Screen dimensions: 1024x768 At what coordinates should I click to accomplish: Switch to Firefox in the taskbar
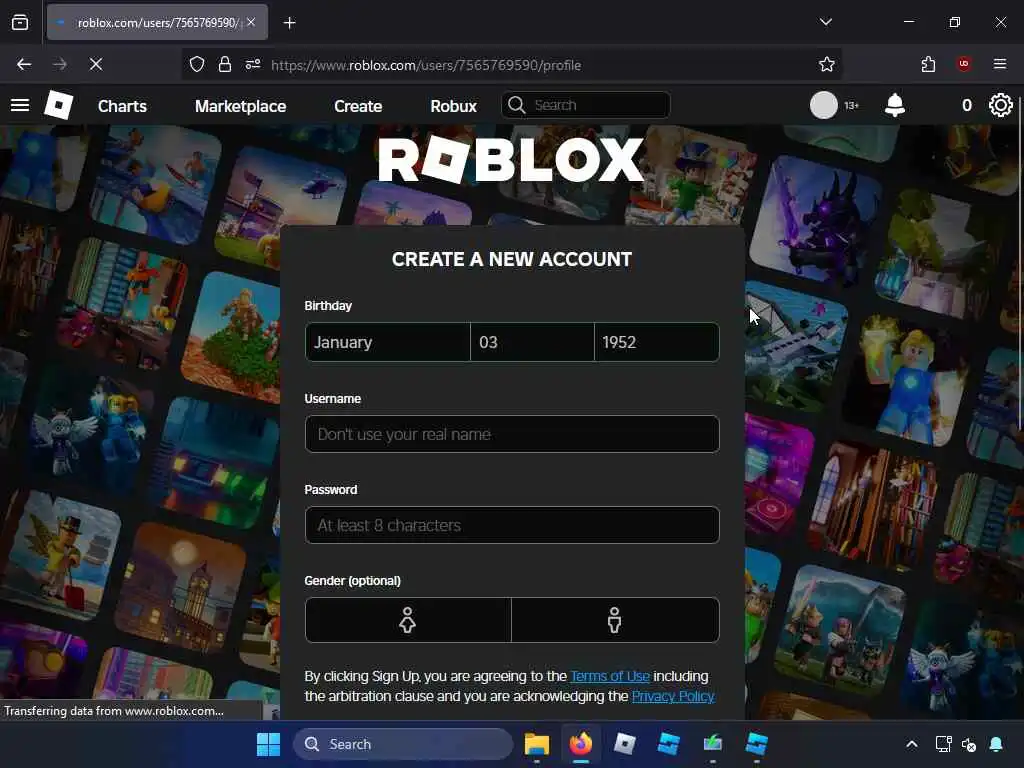581,744
